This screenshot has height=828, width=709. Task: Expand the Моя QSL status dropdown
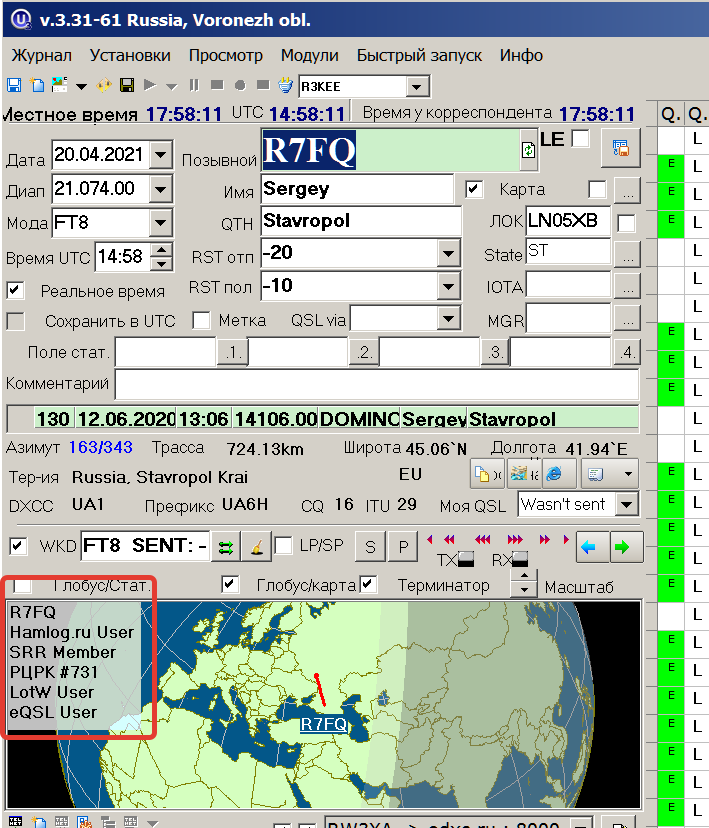(626, 505)
